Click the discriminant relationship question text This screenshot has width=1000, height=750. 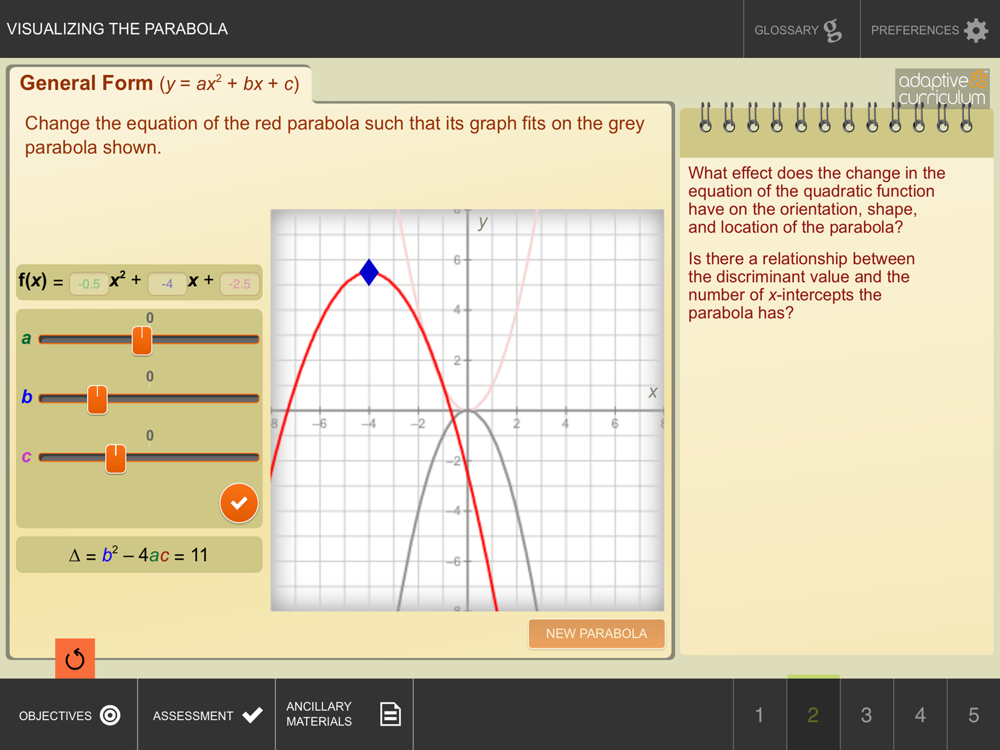tap(802, 285)
